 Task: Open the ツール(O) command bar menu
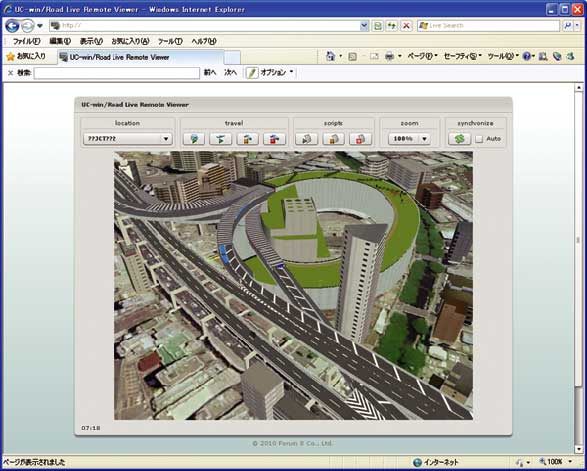click(503, 57)
